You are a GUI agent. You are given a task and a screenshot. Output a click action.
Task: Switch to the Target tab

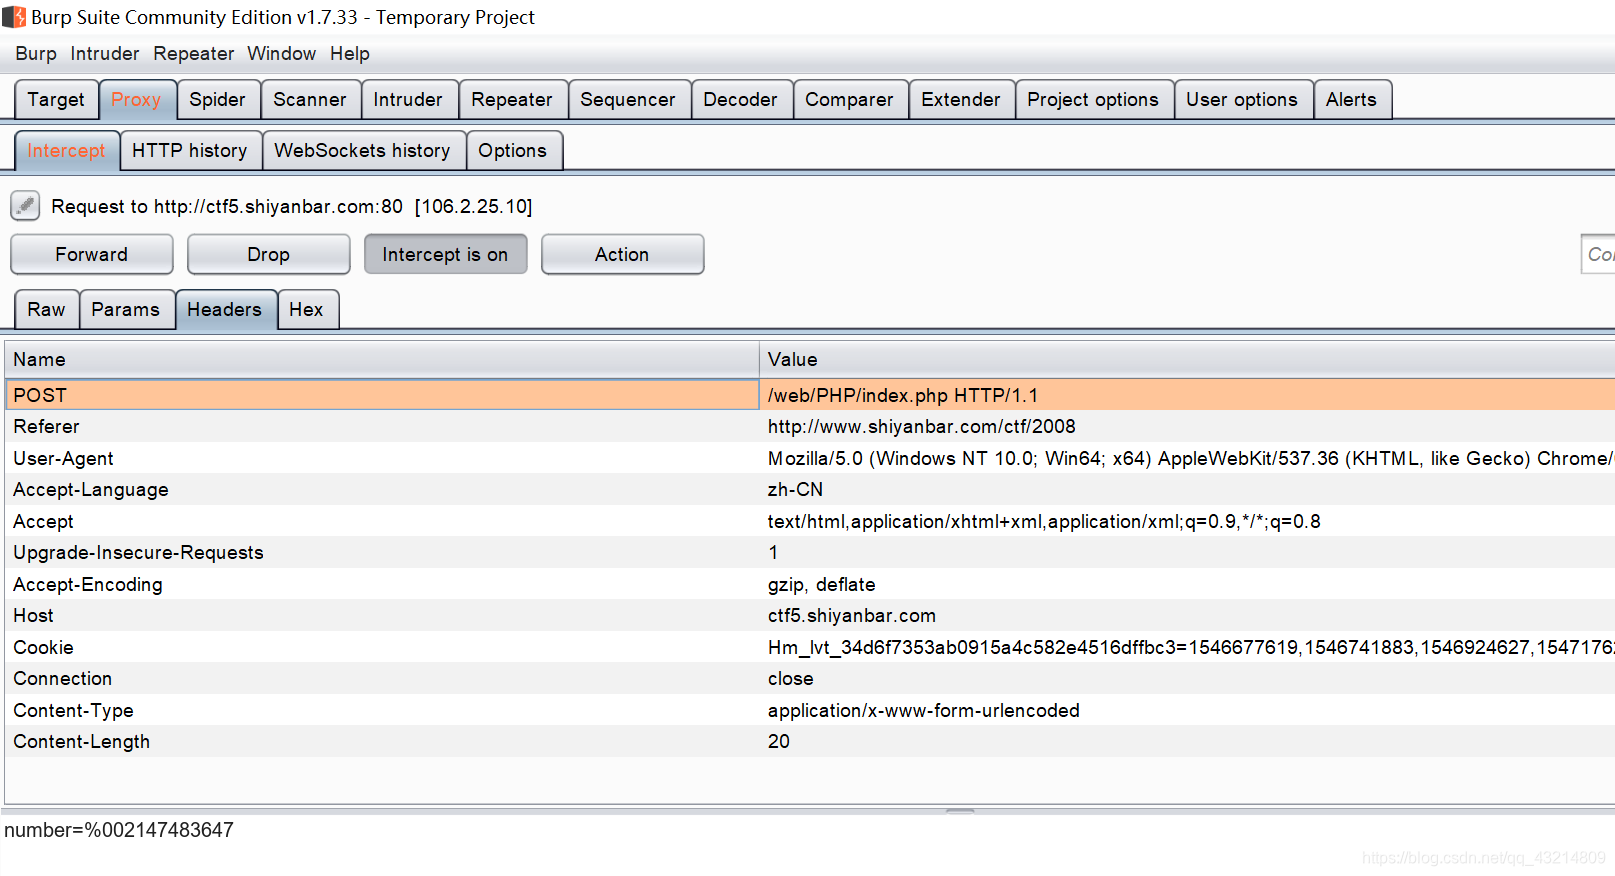pos(56,100)
